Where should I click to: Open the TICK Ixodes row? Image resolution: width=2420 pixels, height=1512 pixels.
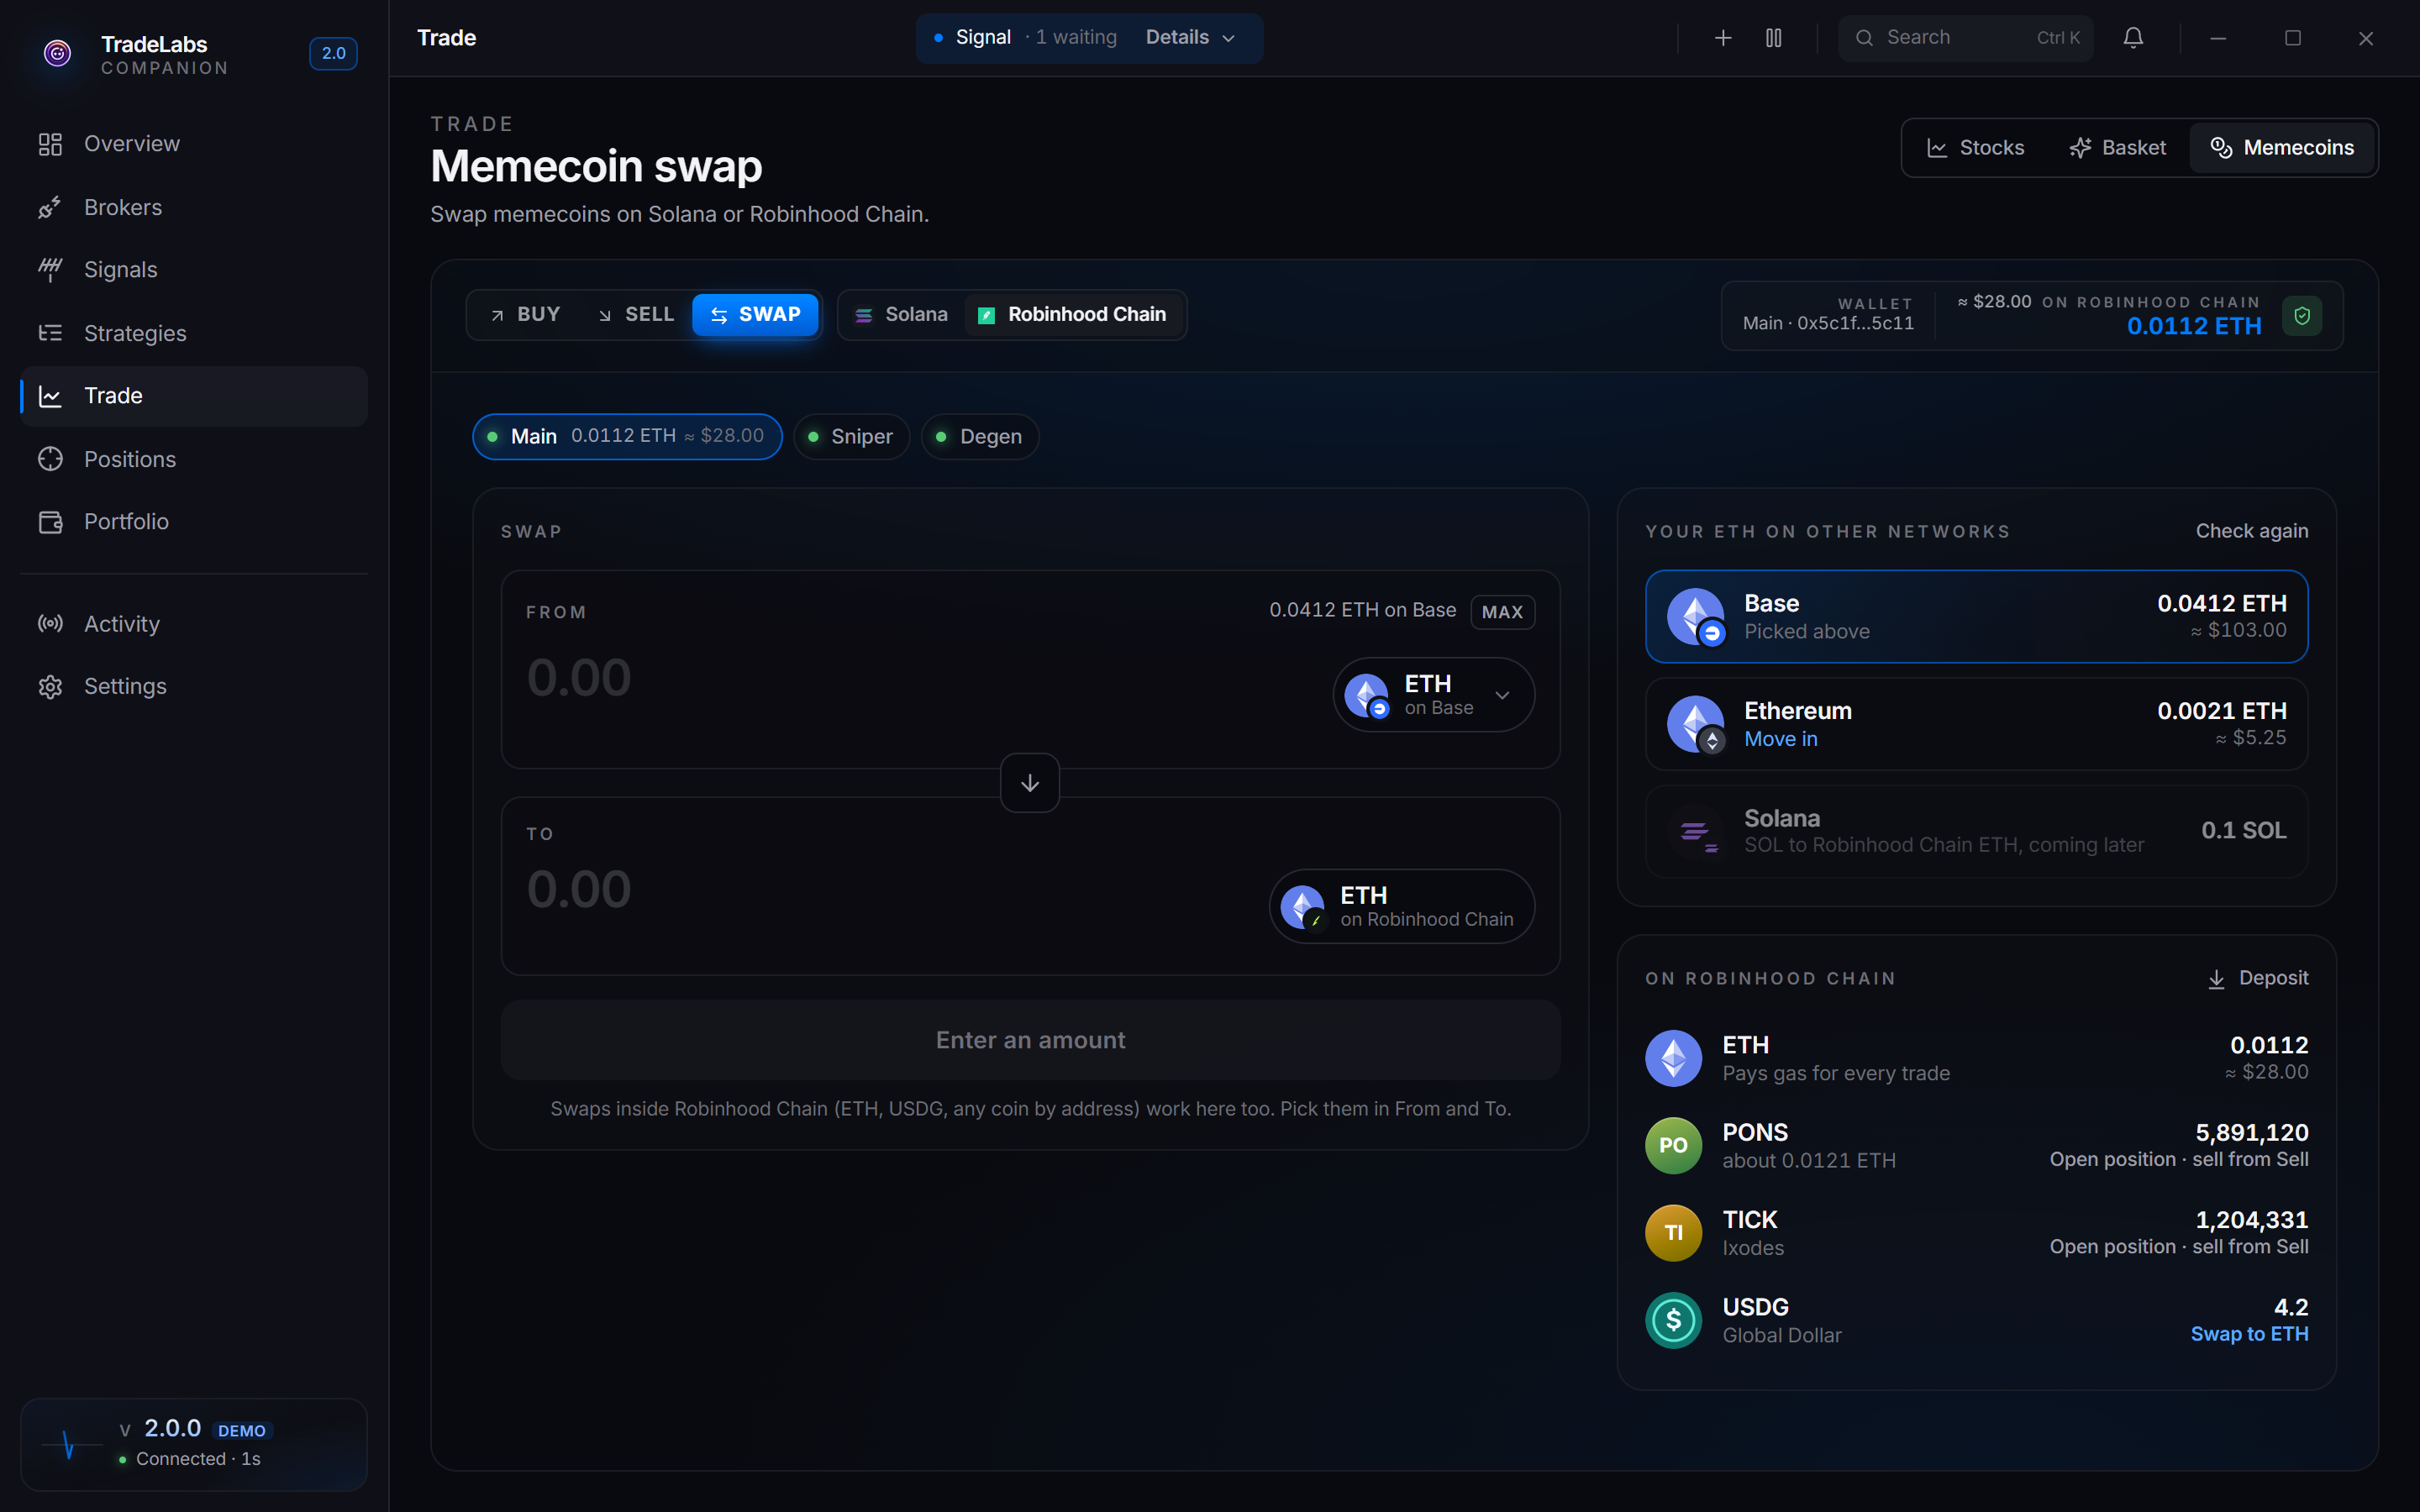coord(1976,1233)
